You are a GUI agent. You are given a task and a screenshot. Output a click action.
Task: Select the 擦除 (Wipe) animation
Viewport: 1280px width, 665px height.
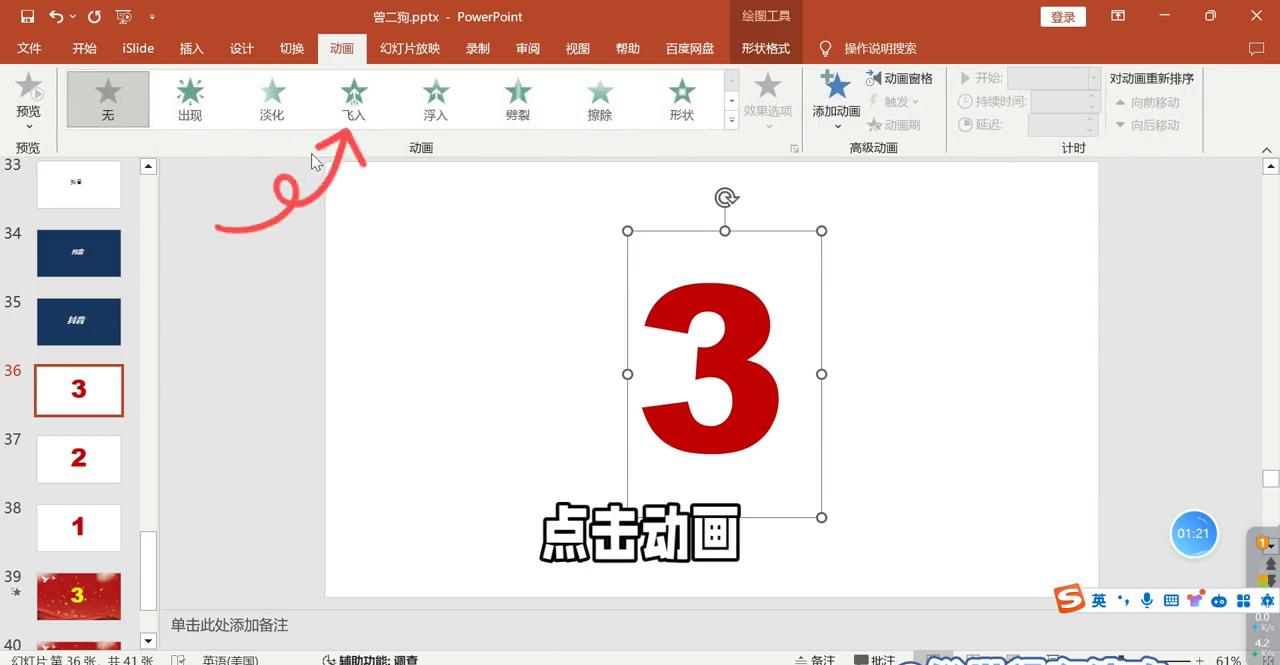[x=600, y=98]
